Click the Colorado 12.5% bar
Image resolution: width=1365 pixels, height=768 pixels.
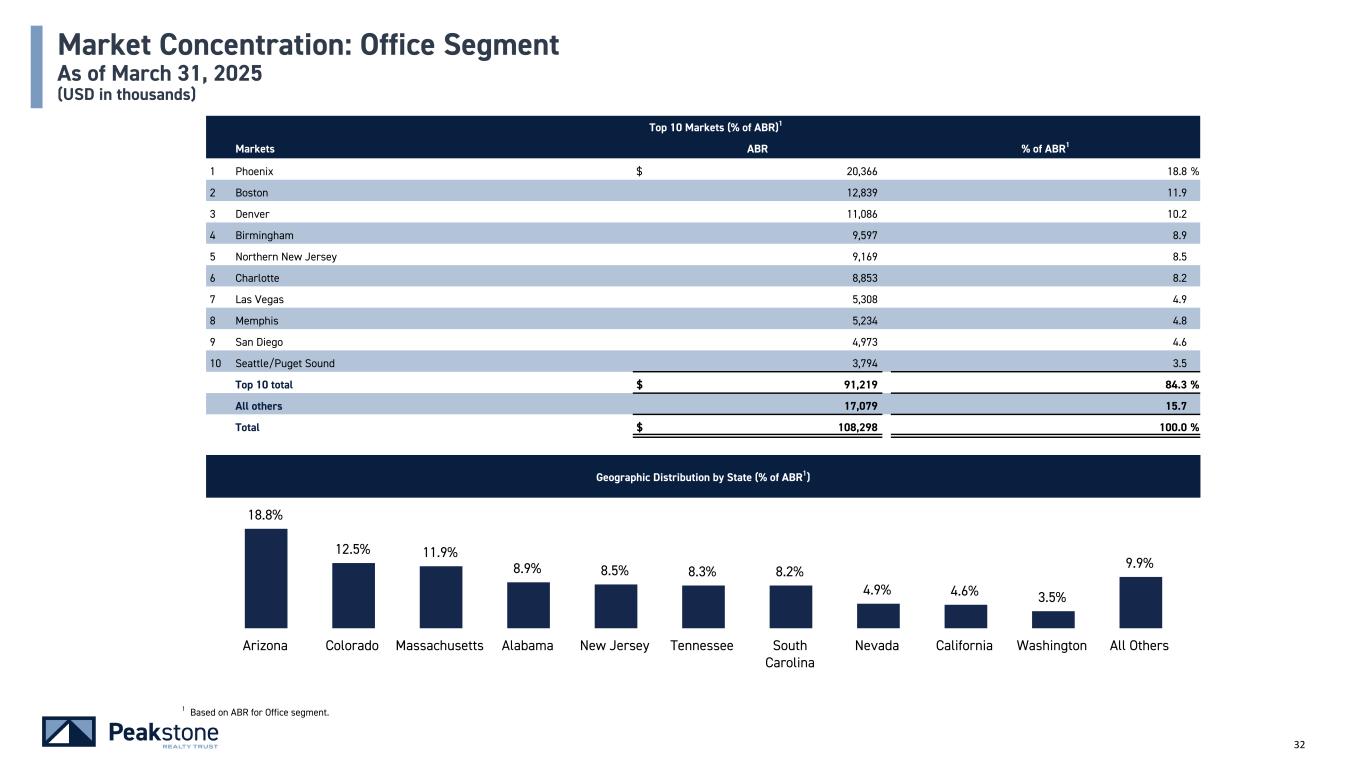coord(353,595)
